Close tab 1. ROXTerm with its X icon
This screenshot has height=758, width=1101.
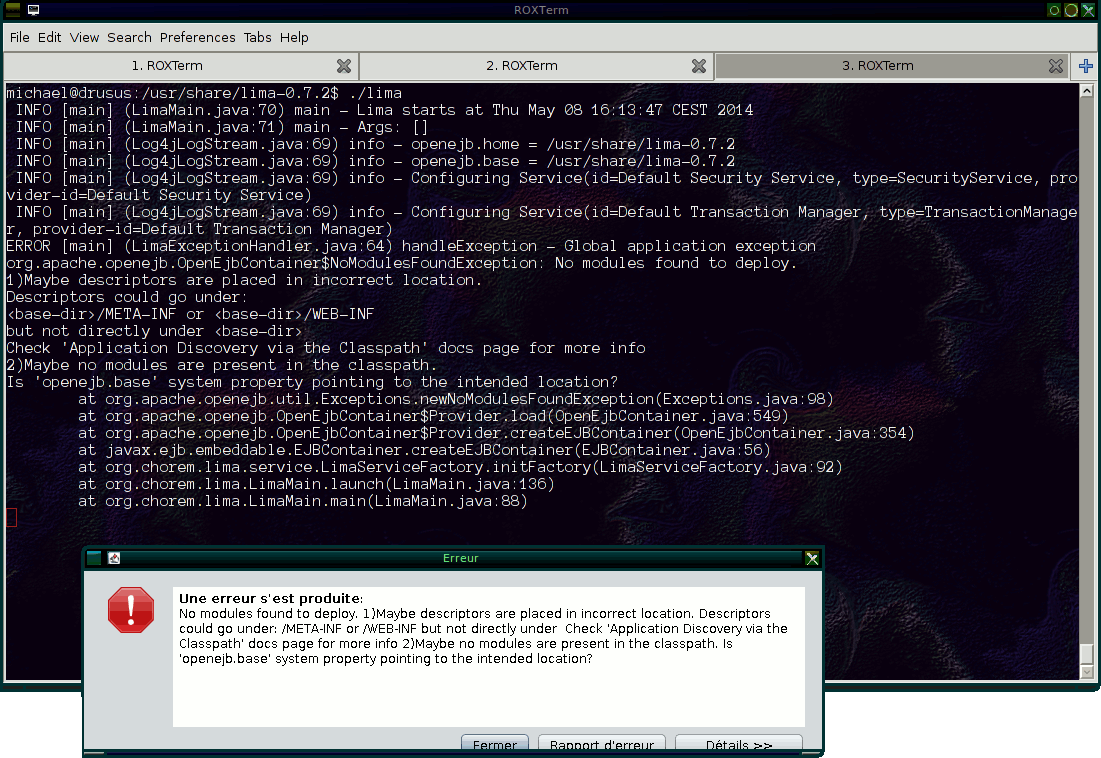point(343,66)
